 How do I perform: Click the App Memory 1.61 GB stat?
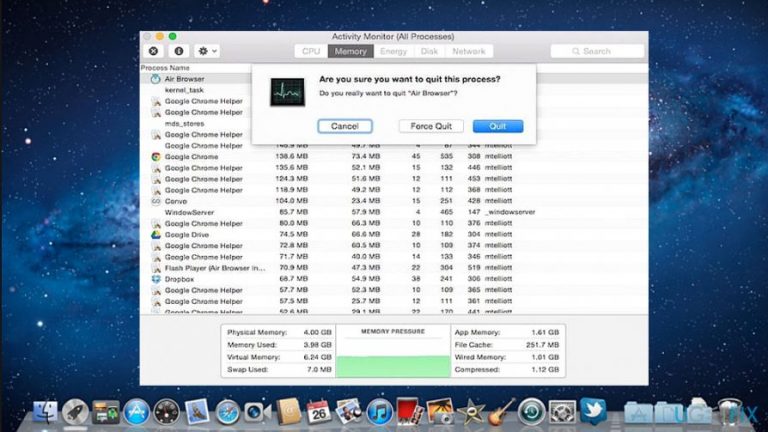[x=506, y=332]
